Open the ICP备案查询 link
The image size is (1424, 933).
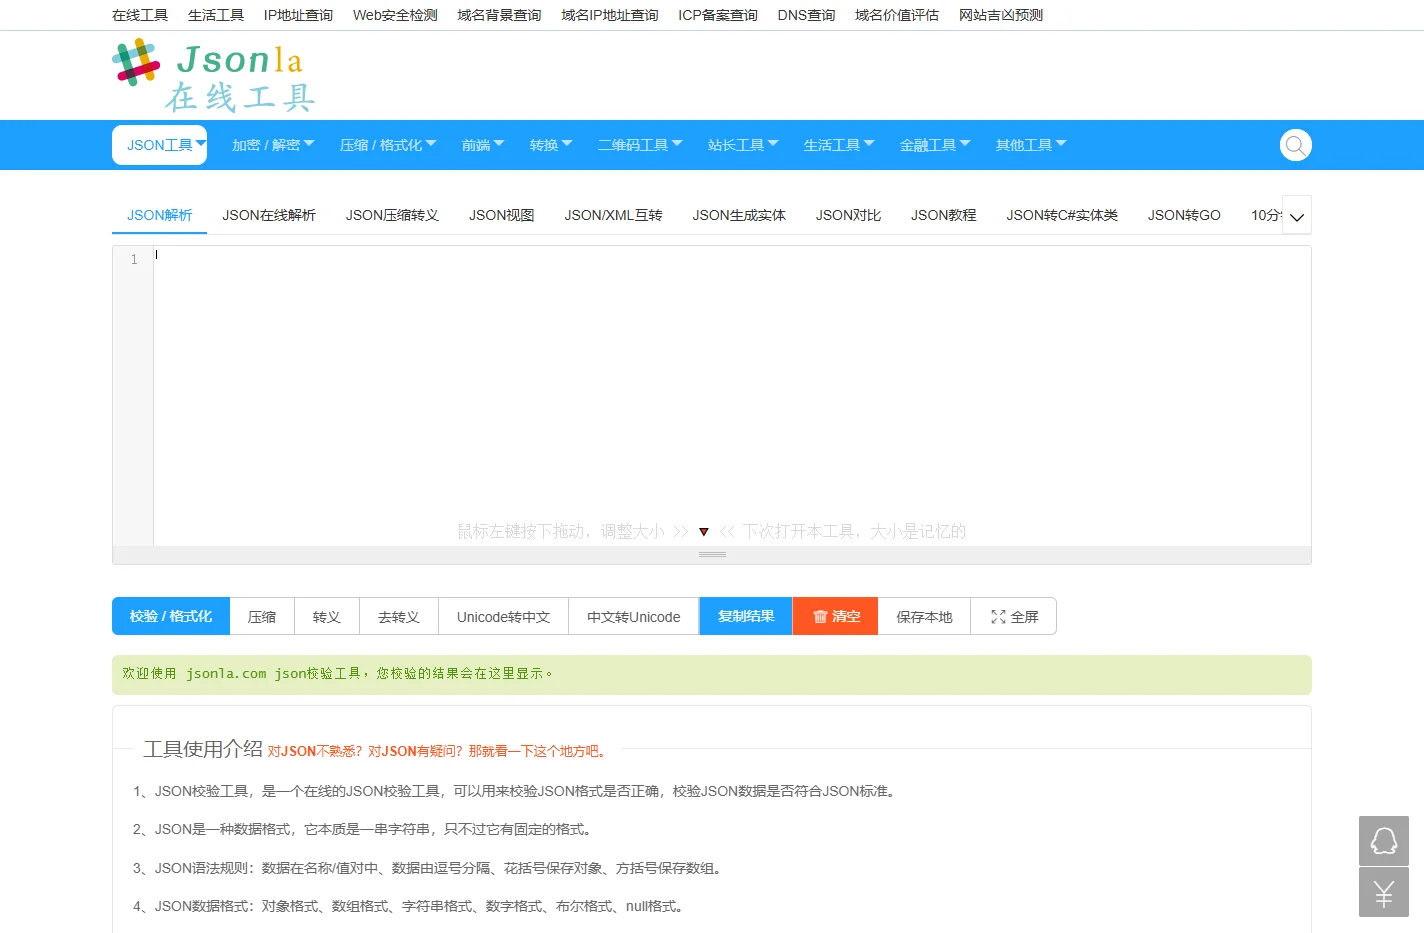coord(718,15)
